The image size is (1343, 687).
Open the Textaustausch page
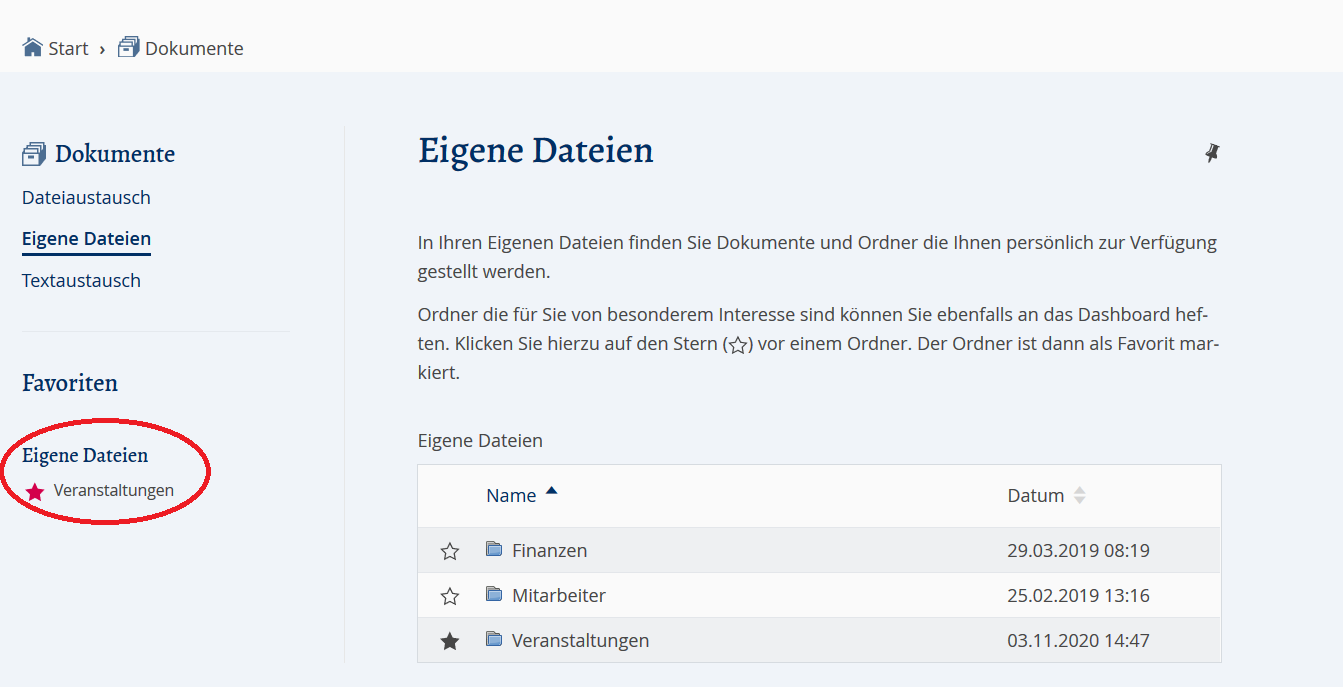(81, 280)
